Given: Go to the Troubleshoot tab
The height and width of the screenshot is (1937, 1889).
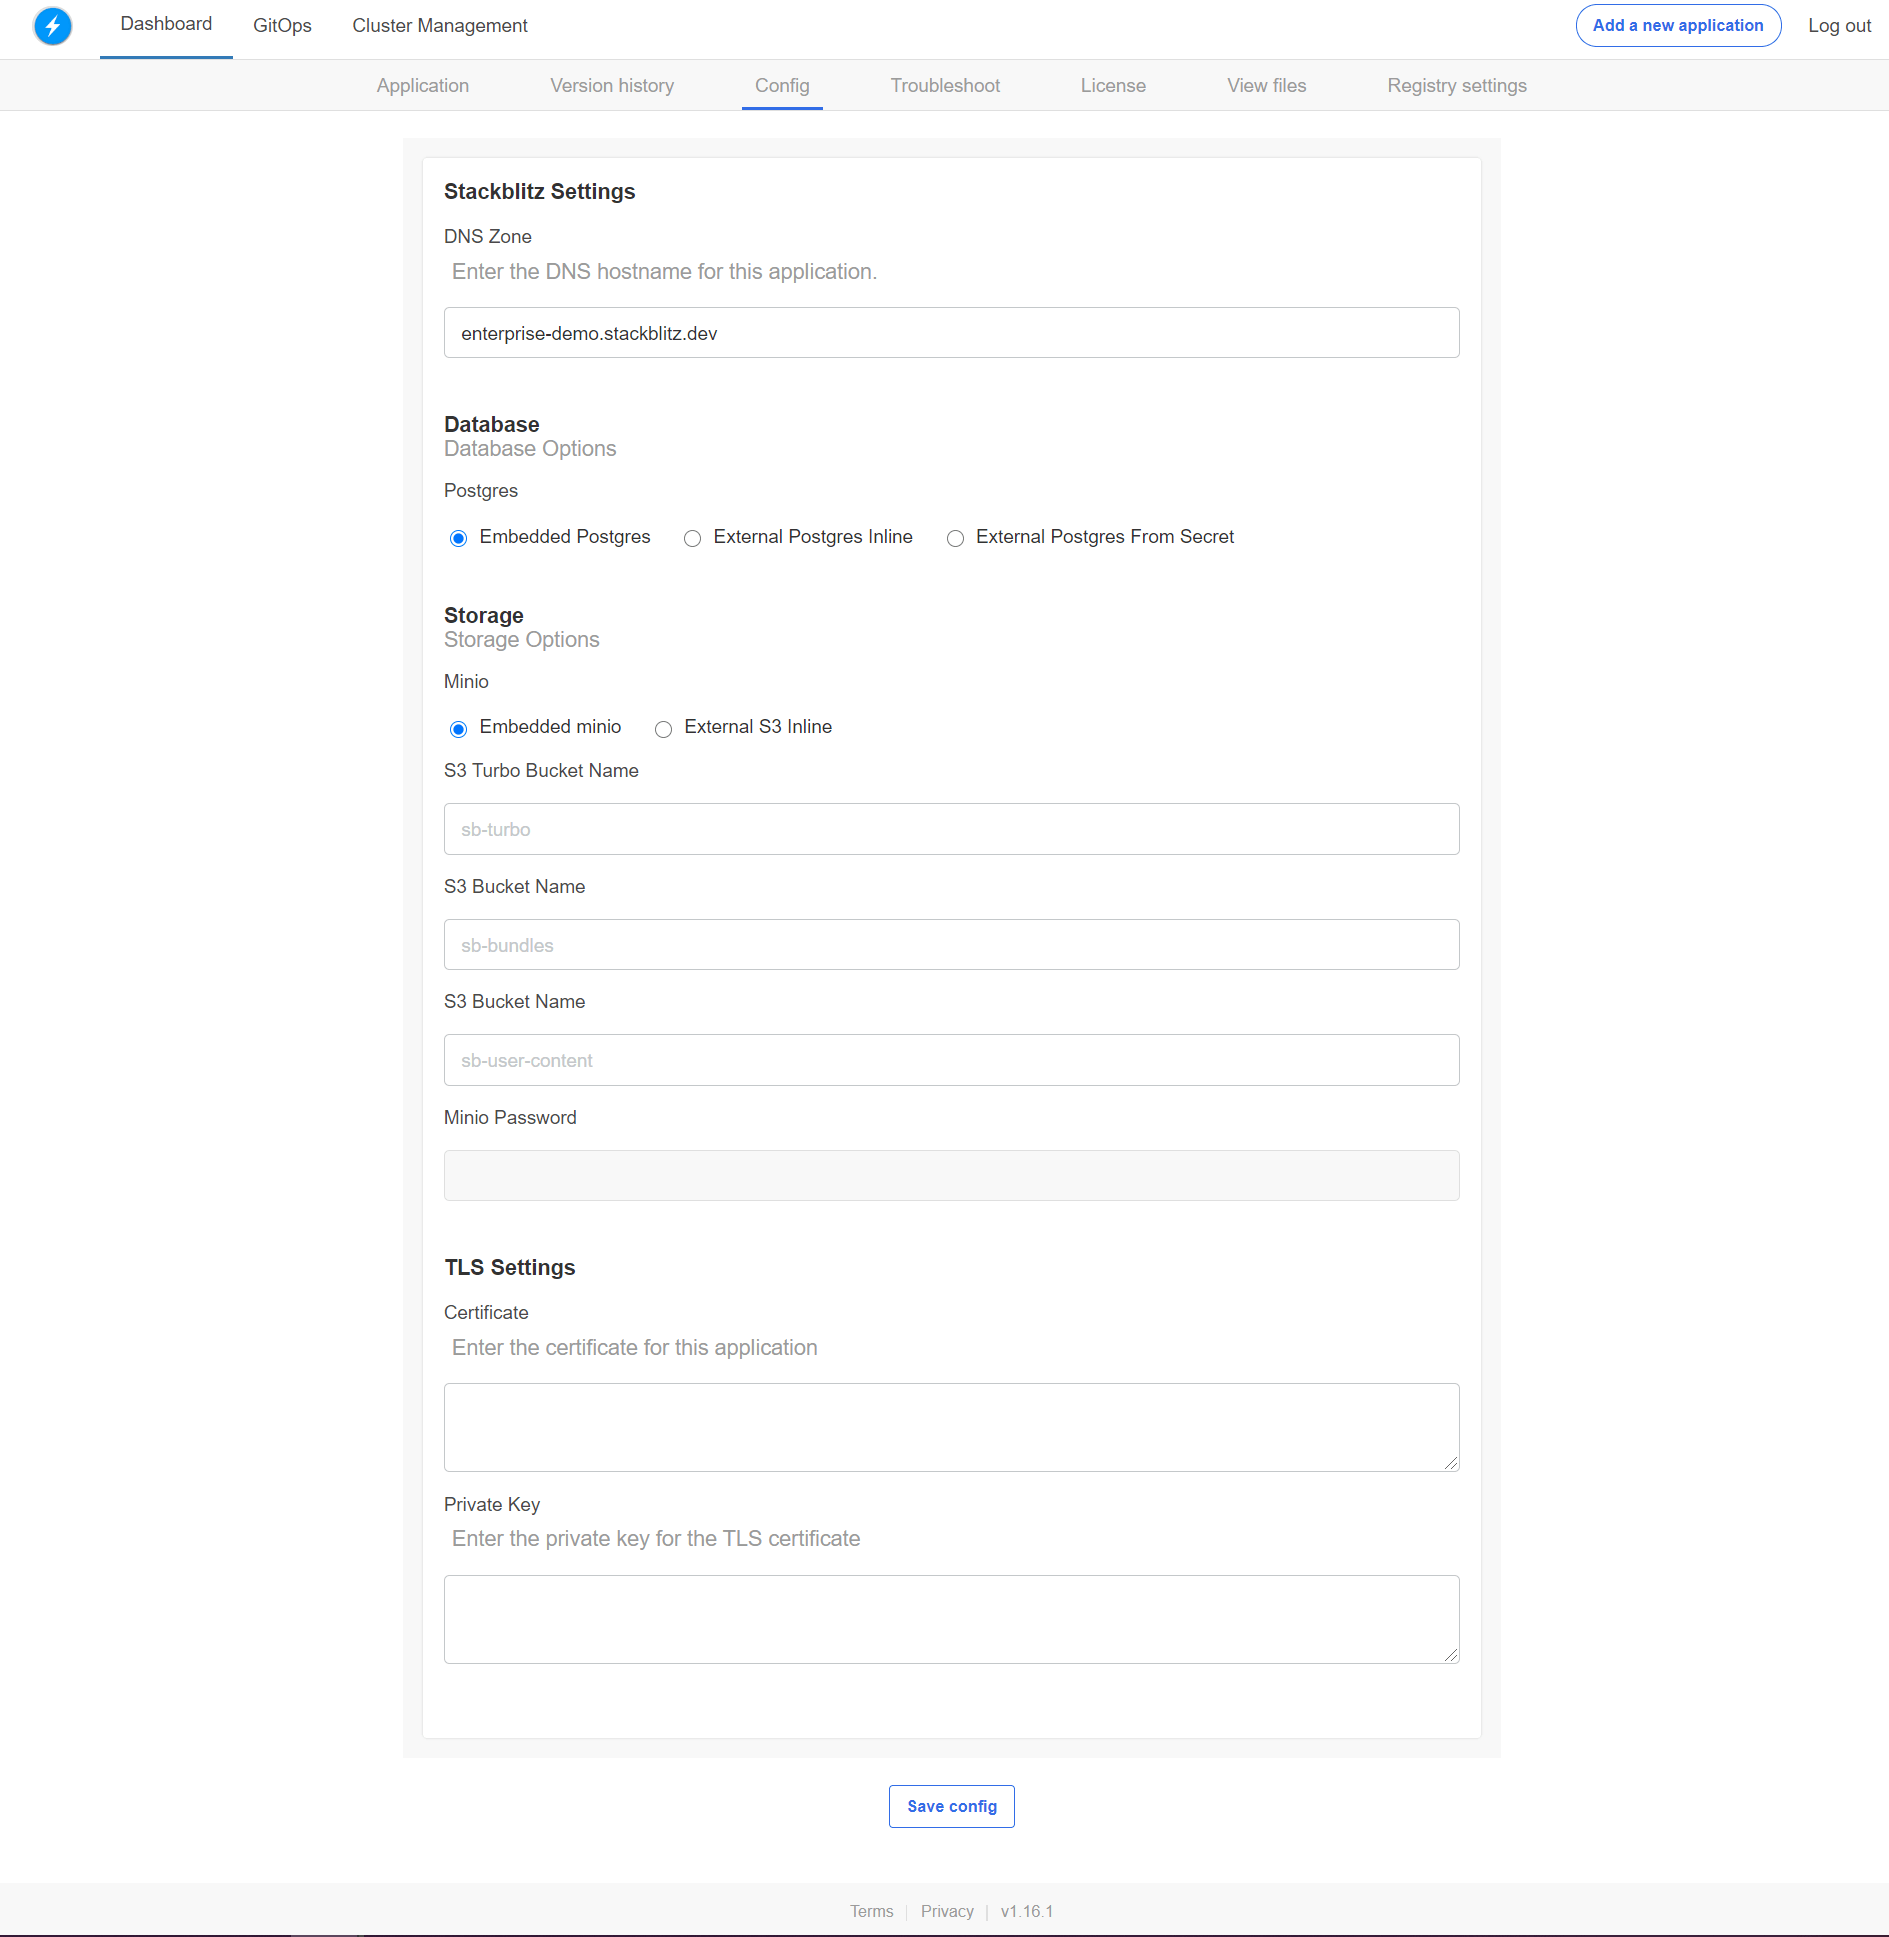Looking at the screenshot, I should click(944, 86).
